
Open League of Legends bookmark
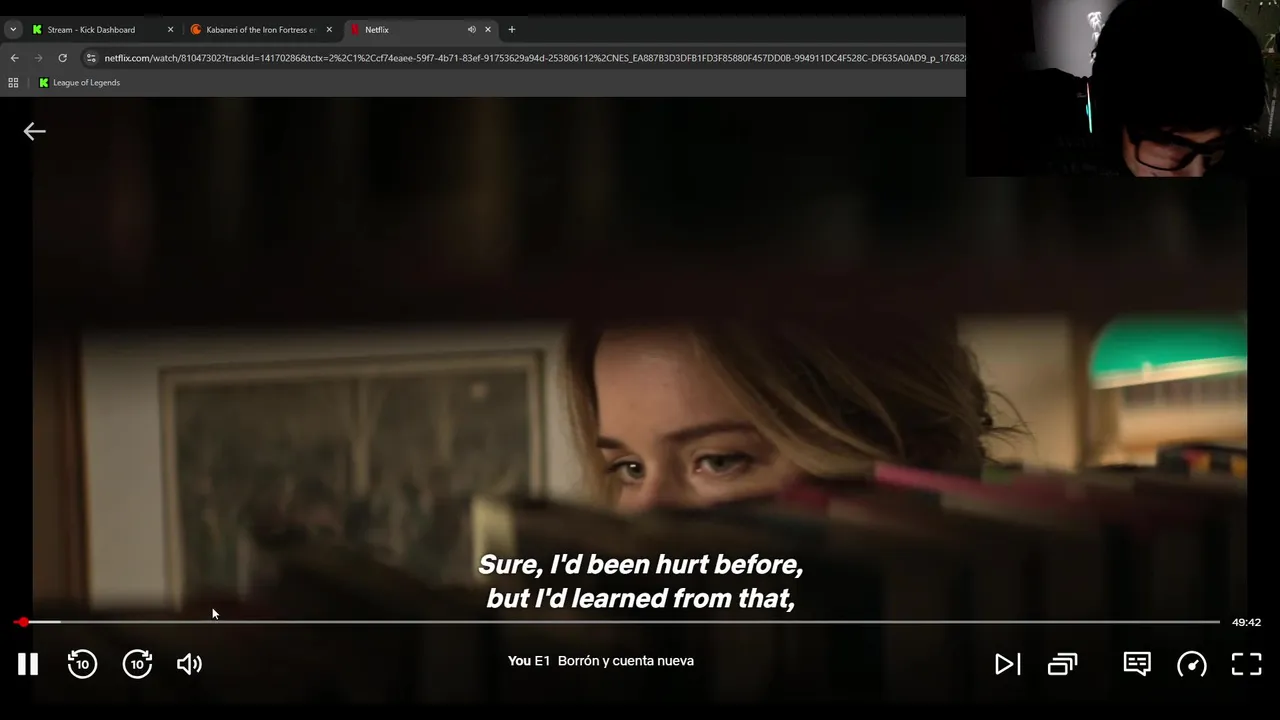pyautogui.click(x=79, y=83)
